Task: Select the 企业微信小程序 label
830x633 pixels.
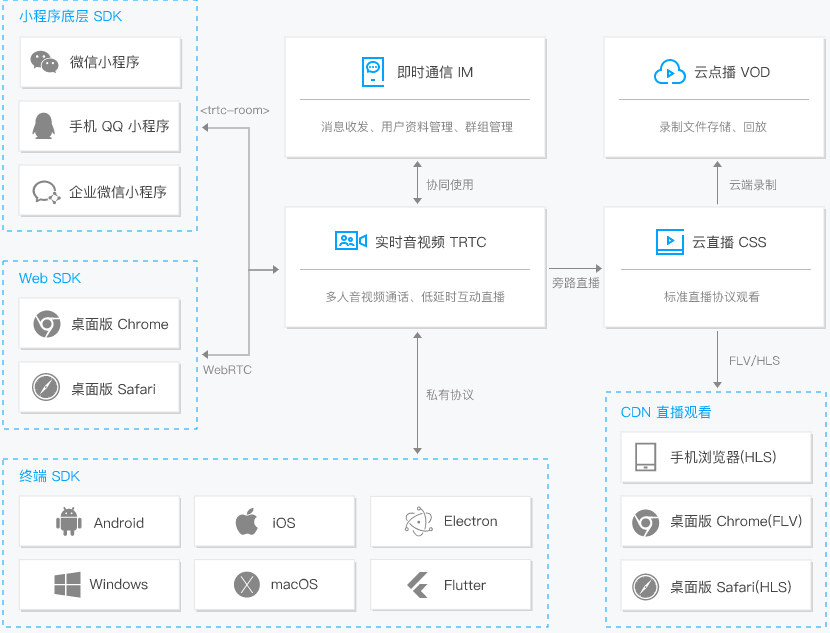Action: tap(118, 192)
